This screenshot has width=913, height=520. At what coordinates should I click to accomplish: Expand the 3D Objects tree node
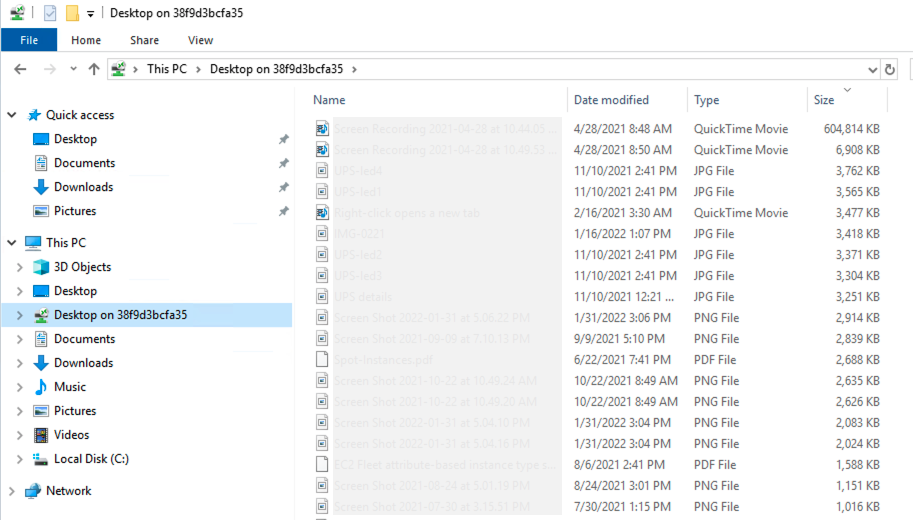click(x=19, y=267)
